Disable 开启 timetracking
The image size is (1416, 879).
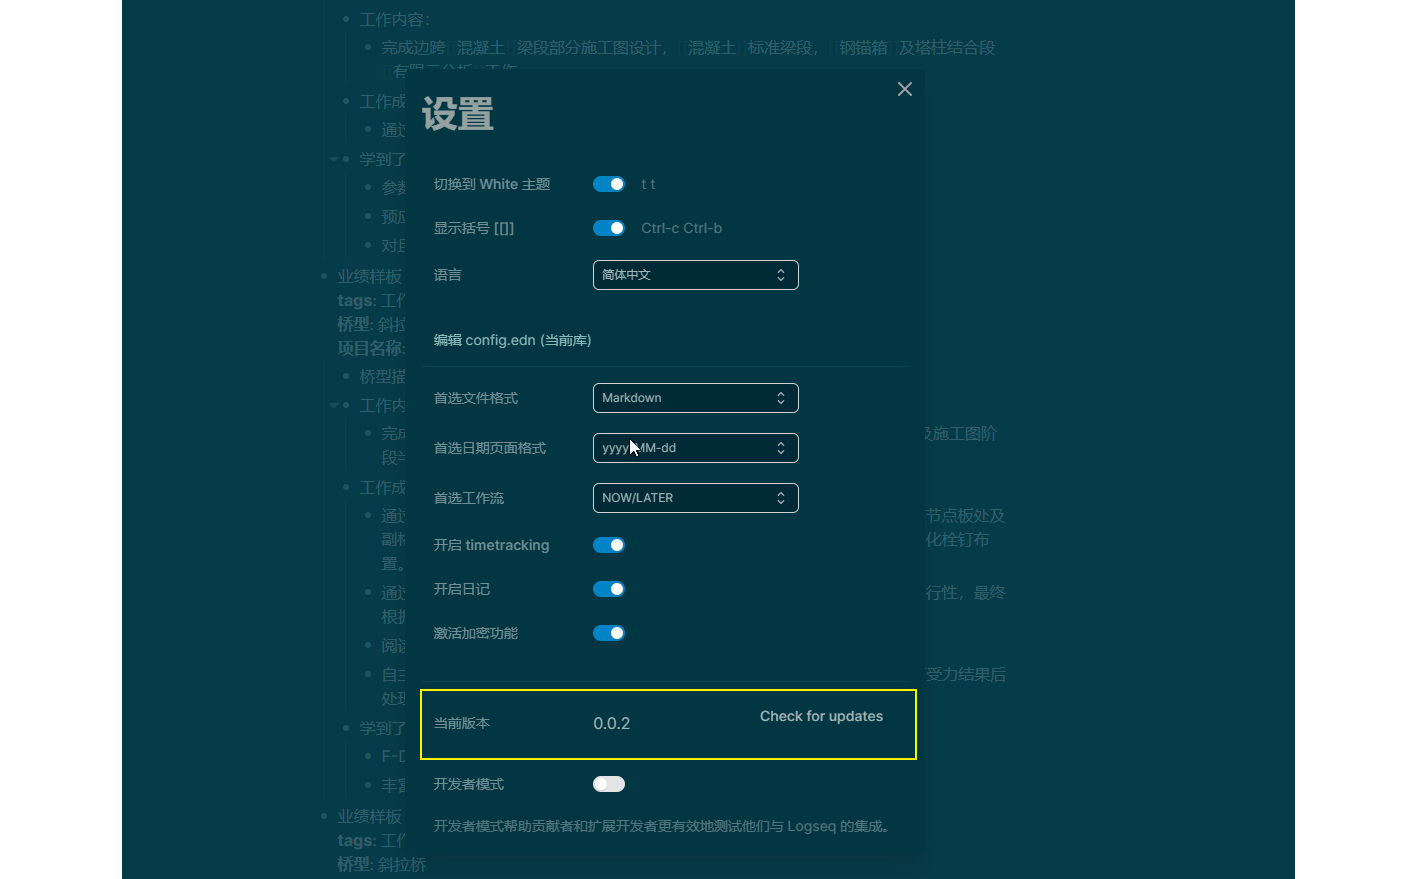pos(609,545)
